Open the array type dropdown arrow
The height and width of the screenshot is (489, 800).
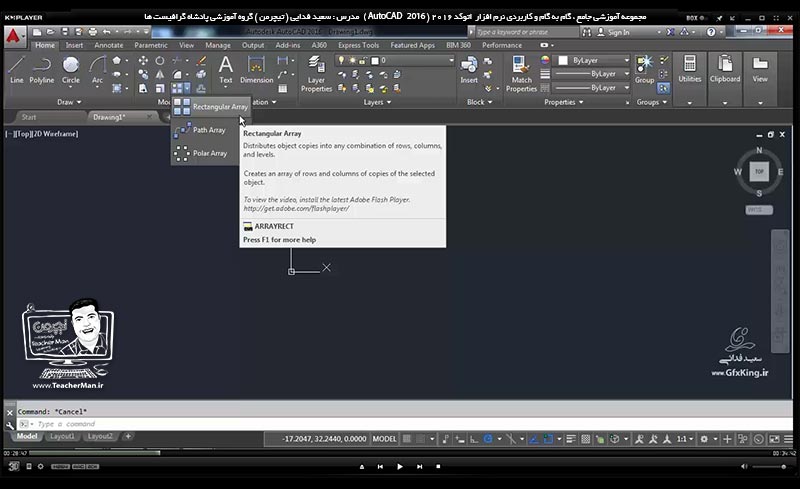tap(187, 89)
